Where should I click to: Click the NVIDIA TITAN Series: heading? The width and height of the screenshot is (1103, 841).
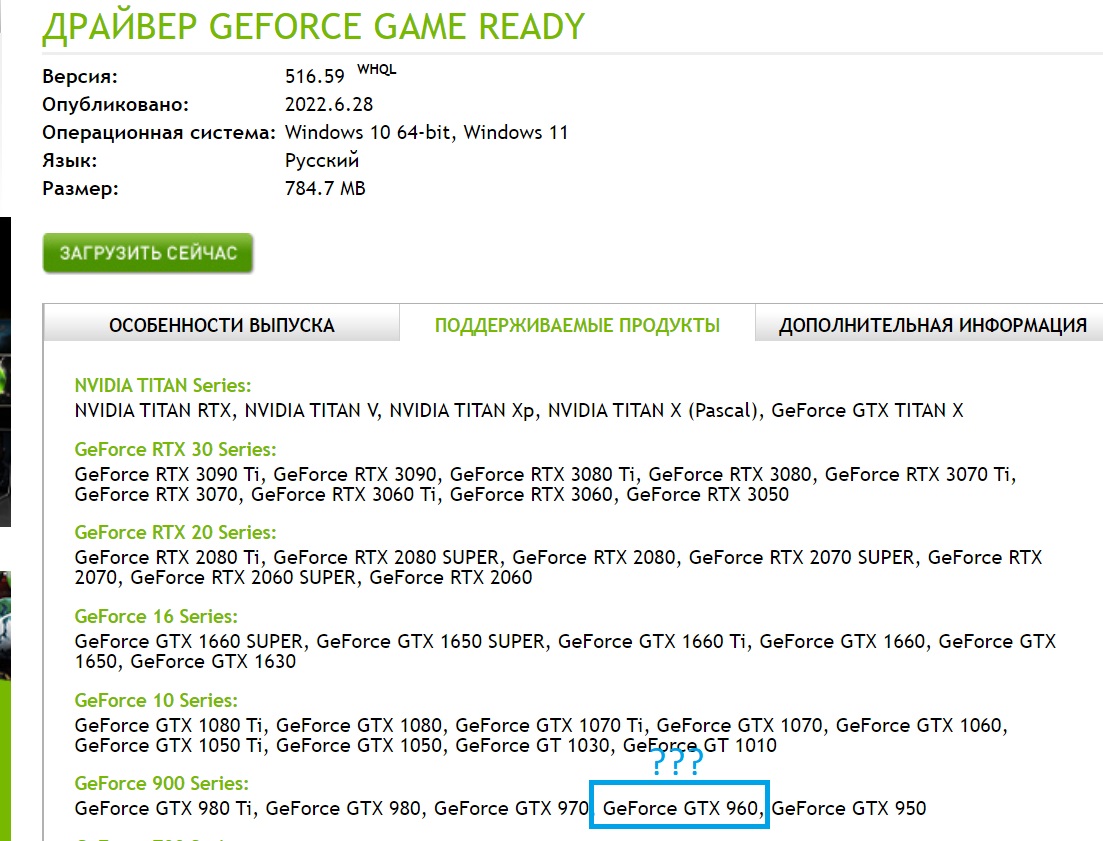click(x=162, y=385)
